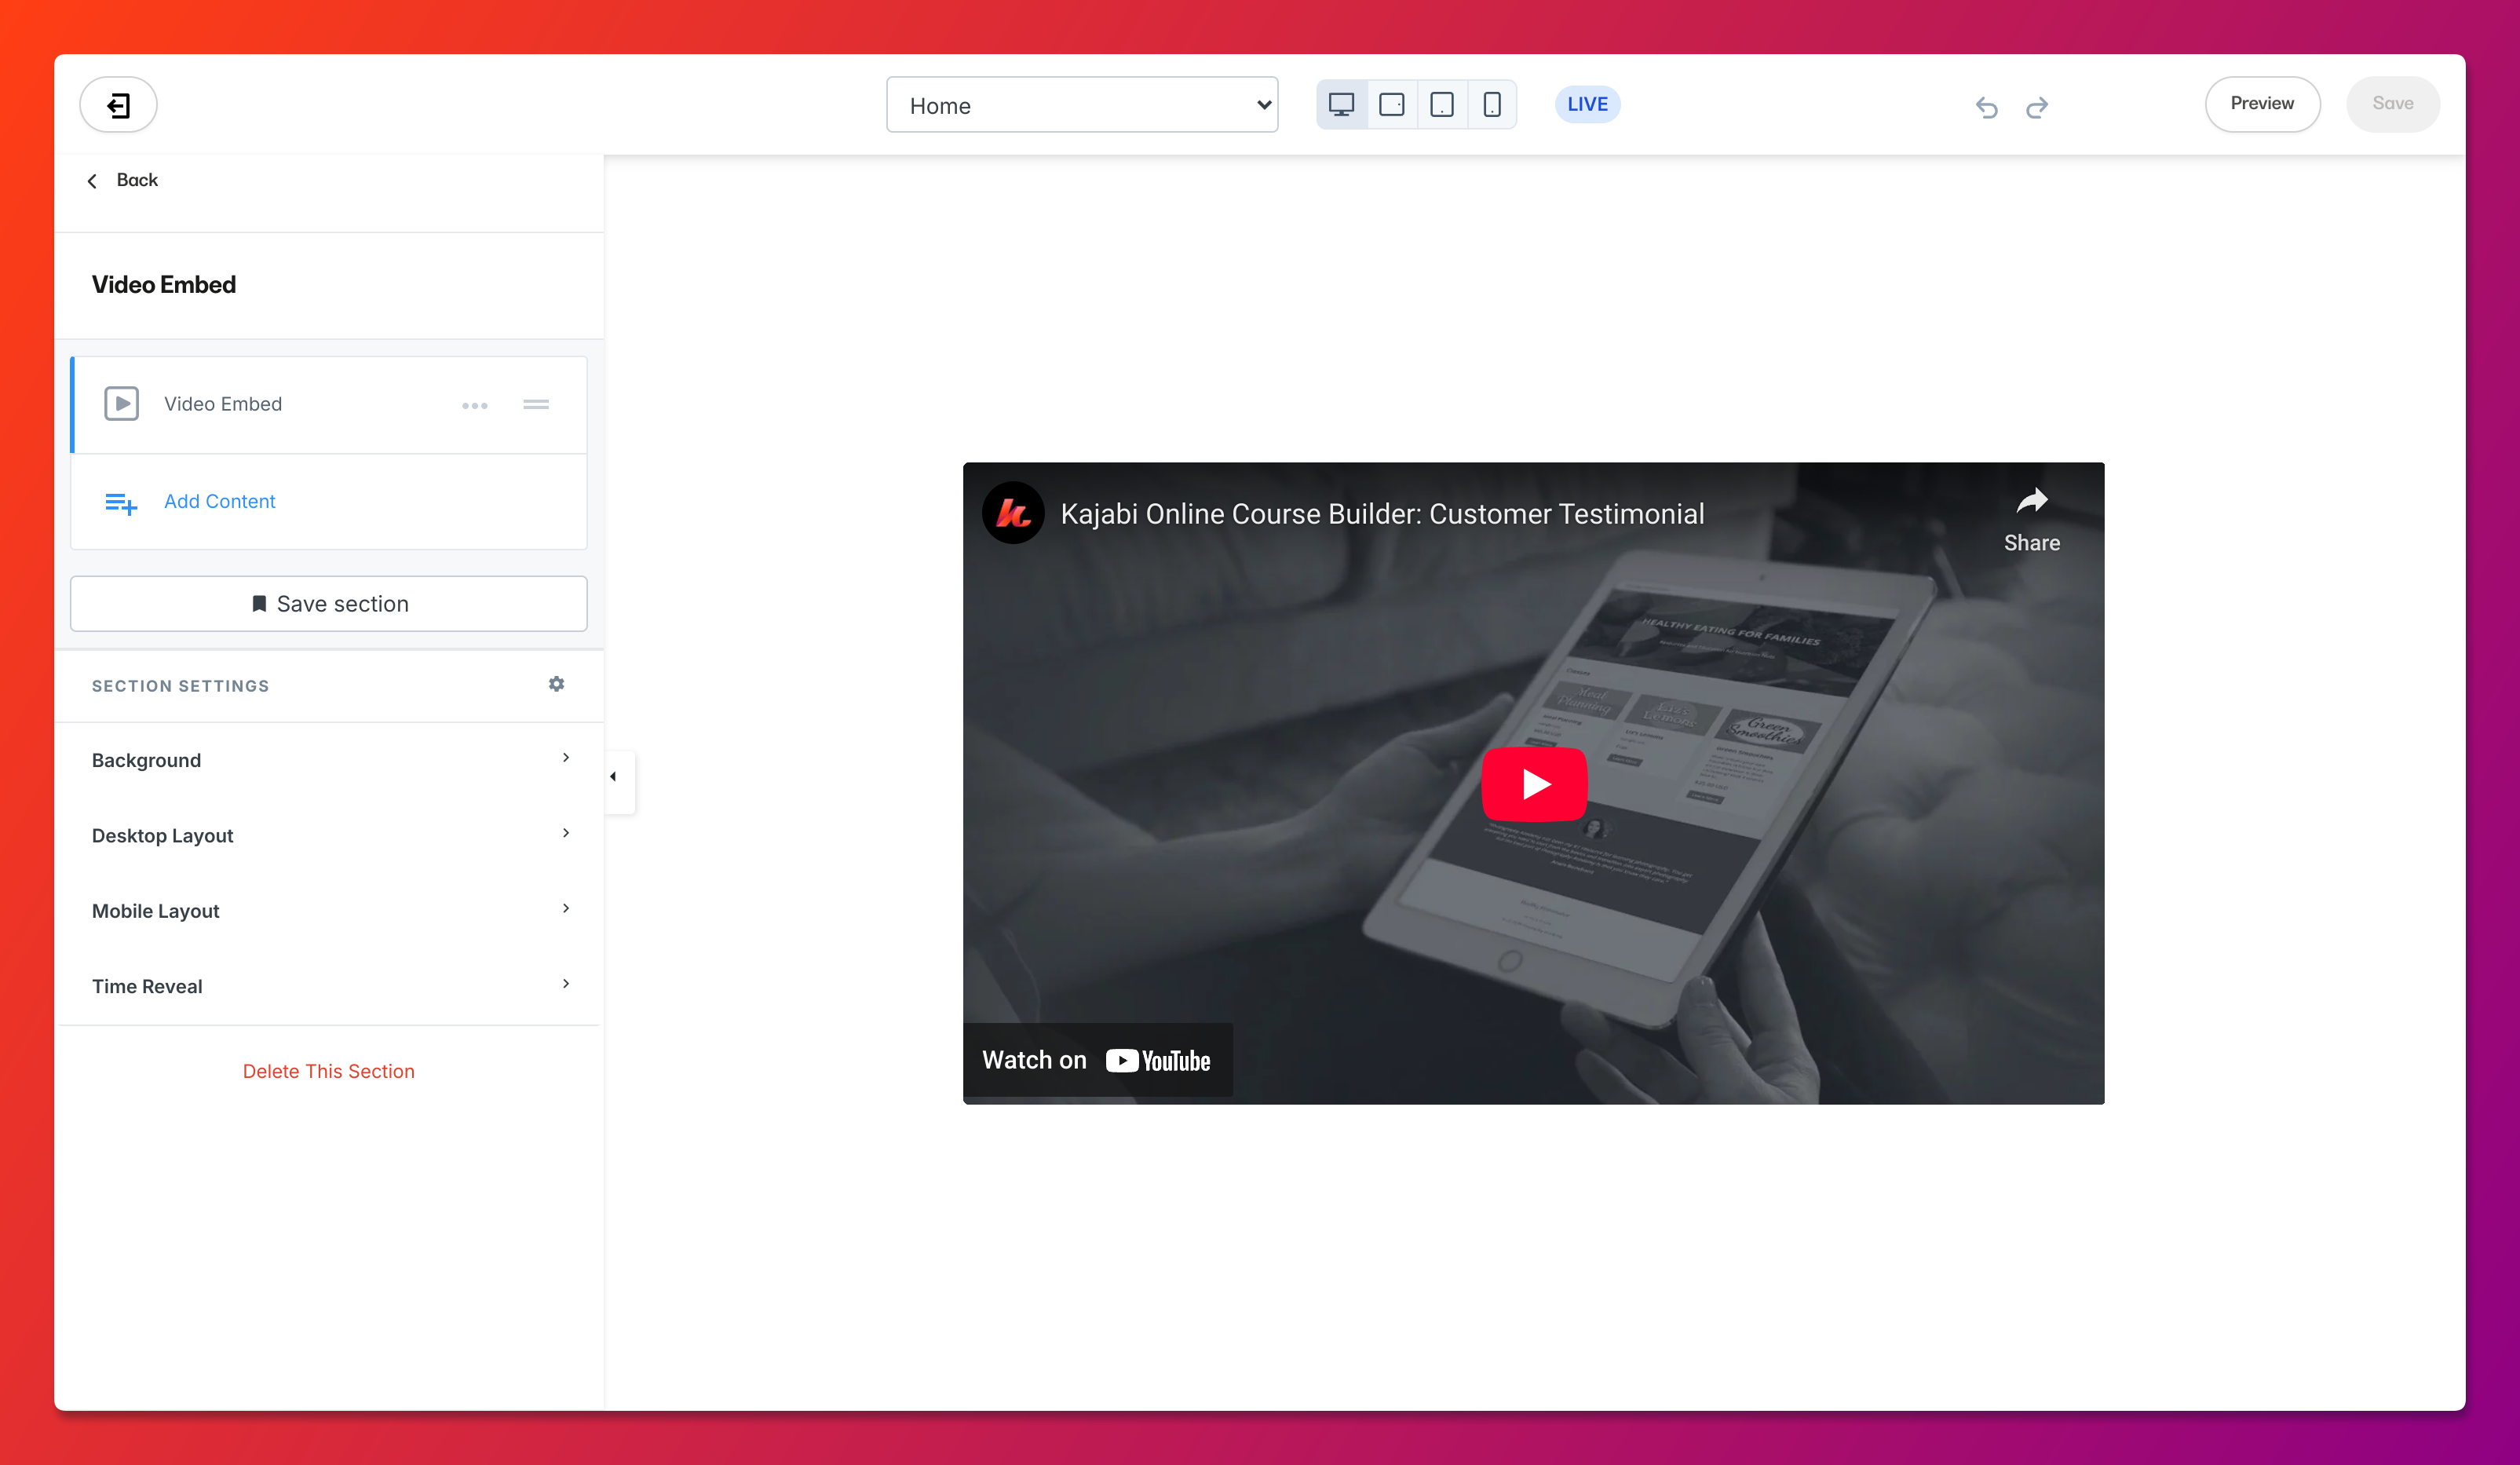Switch to portrait tablet preview
Viewport: 2520px width, 1465px height.
[x=1441, y=104]
